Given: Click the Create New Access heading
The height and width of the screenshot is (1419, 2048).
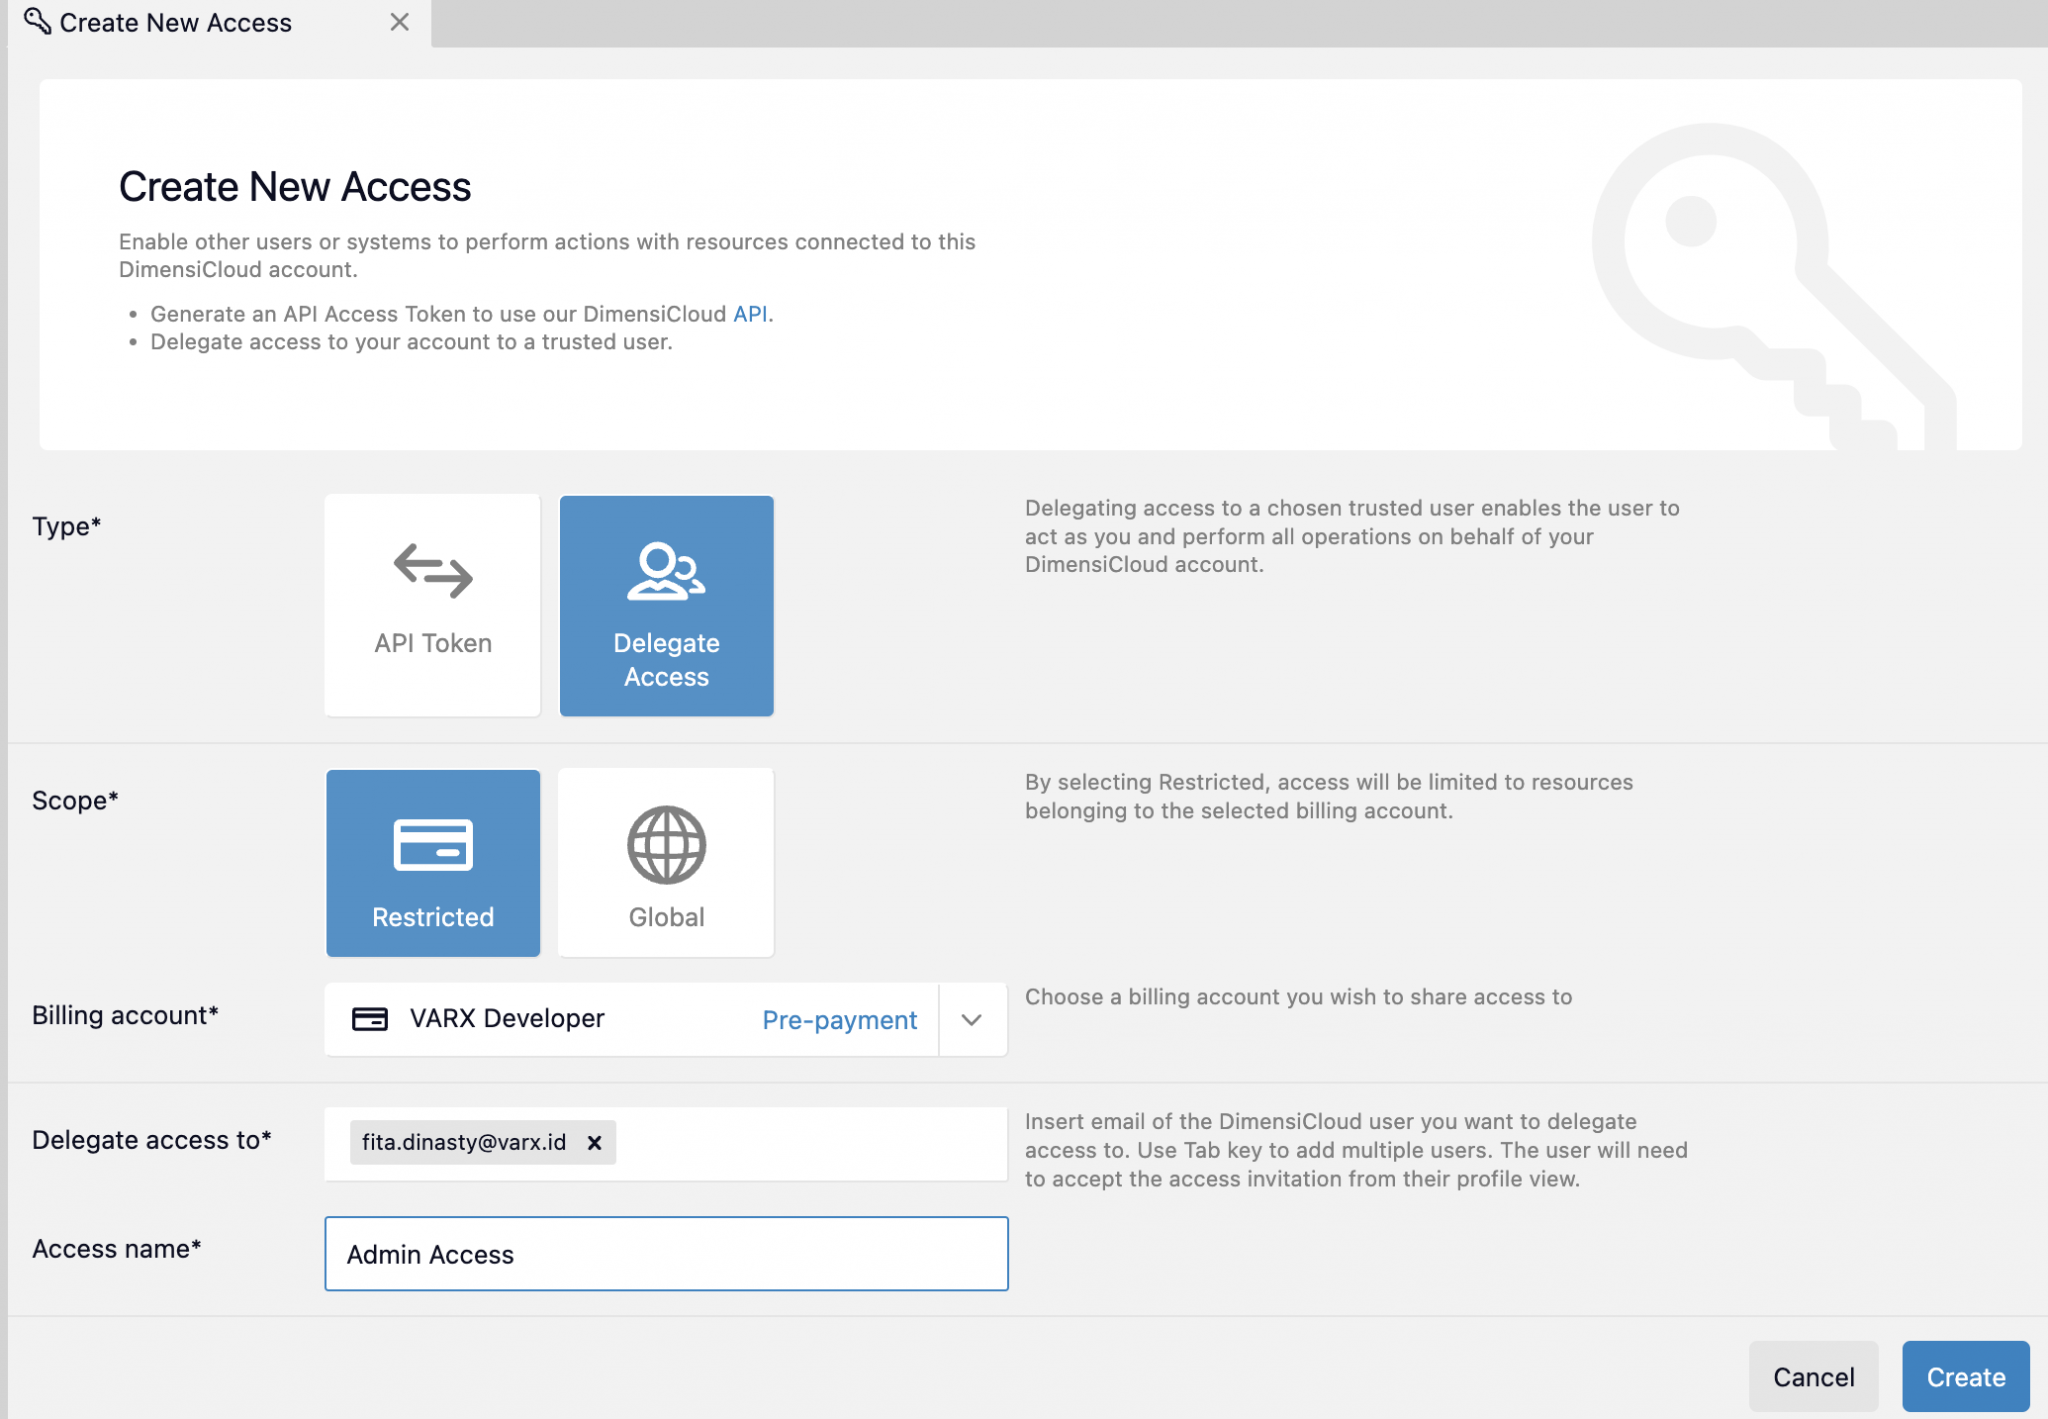Looking at the screenshot, I should point(295,187).
